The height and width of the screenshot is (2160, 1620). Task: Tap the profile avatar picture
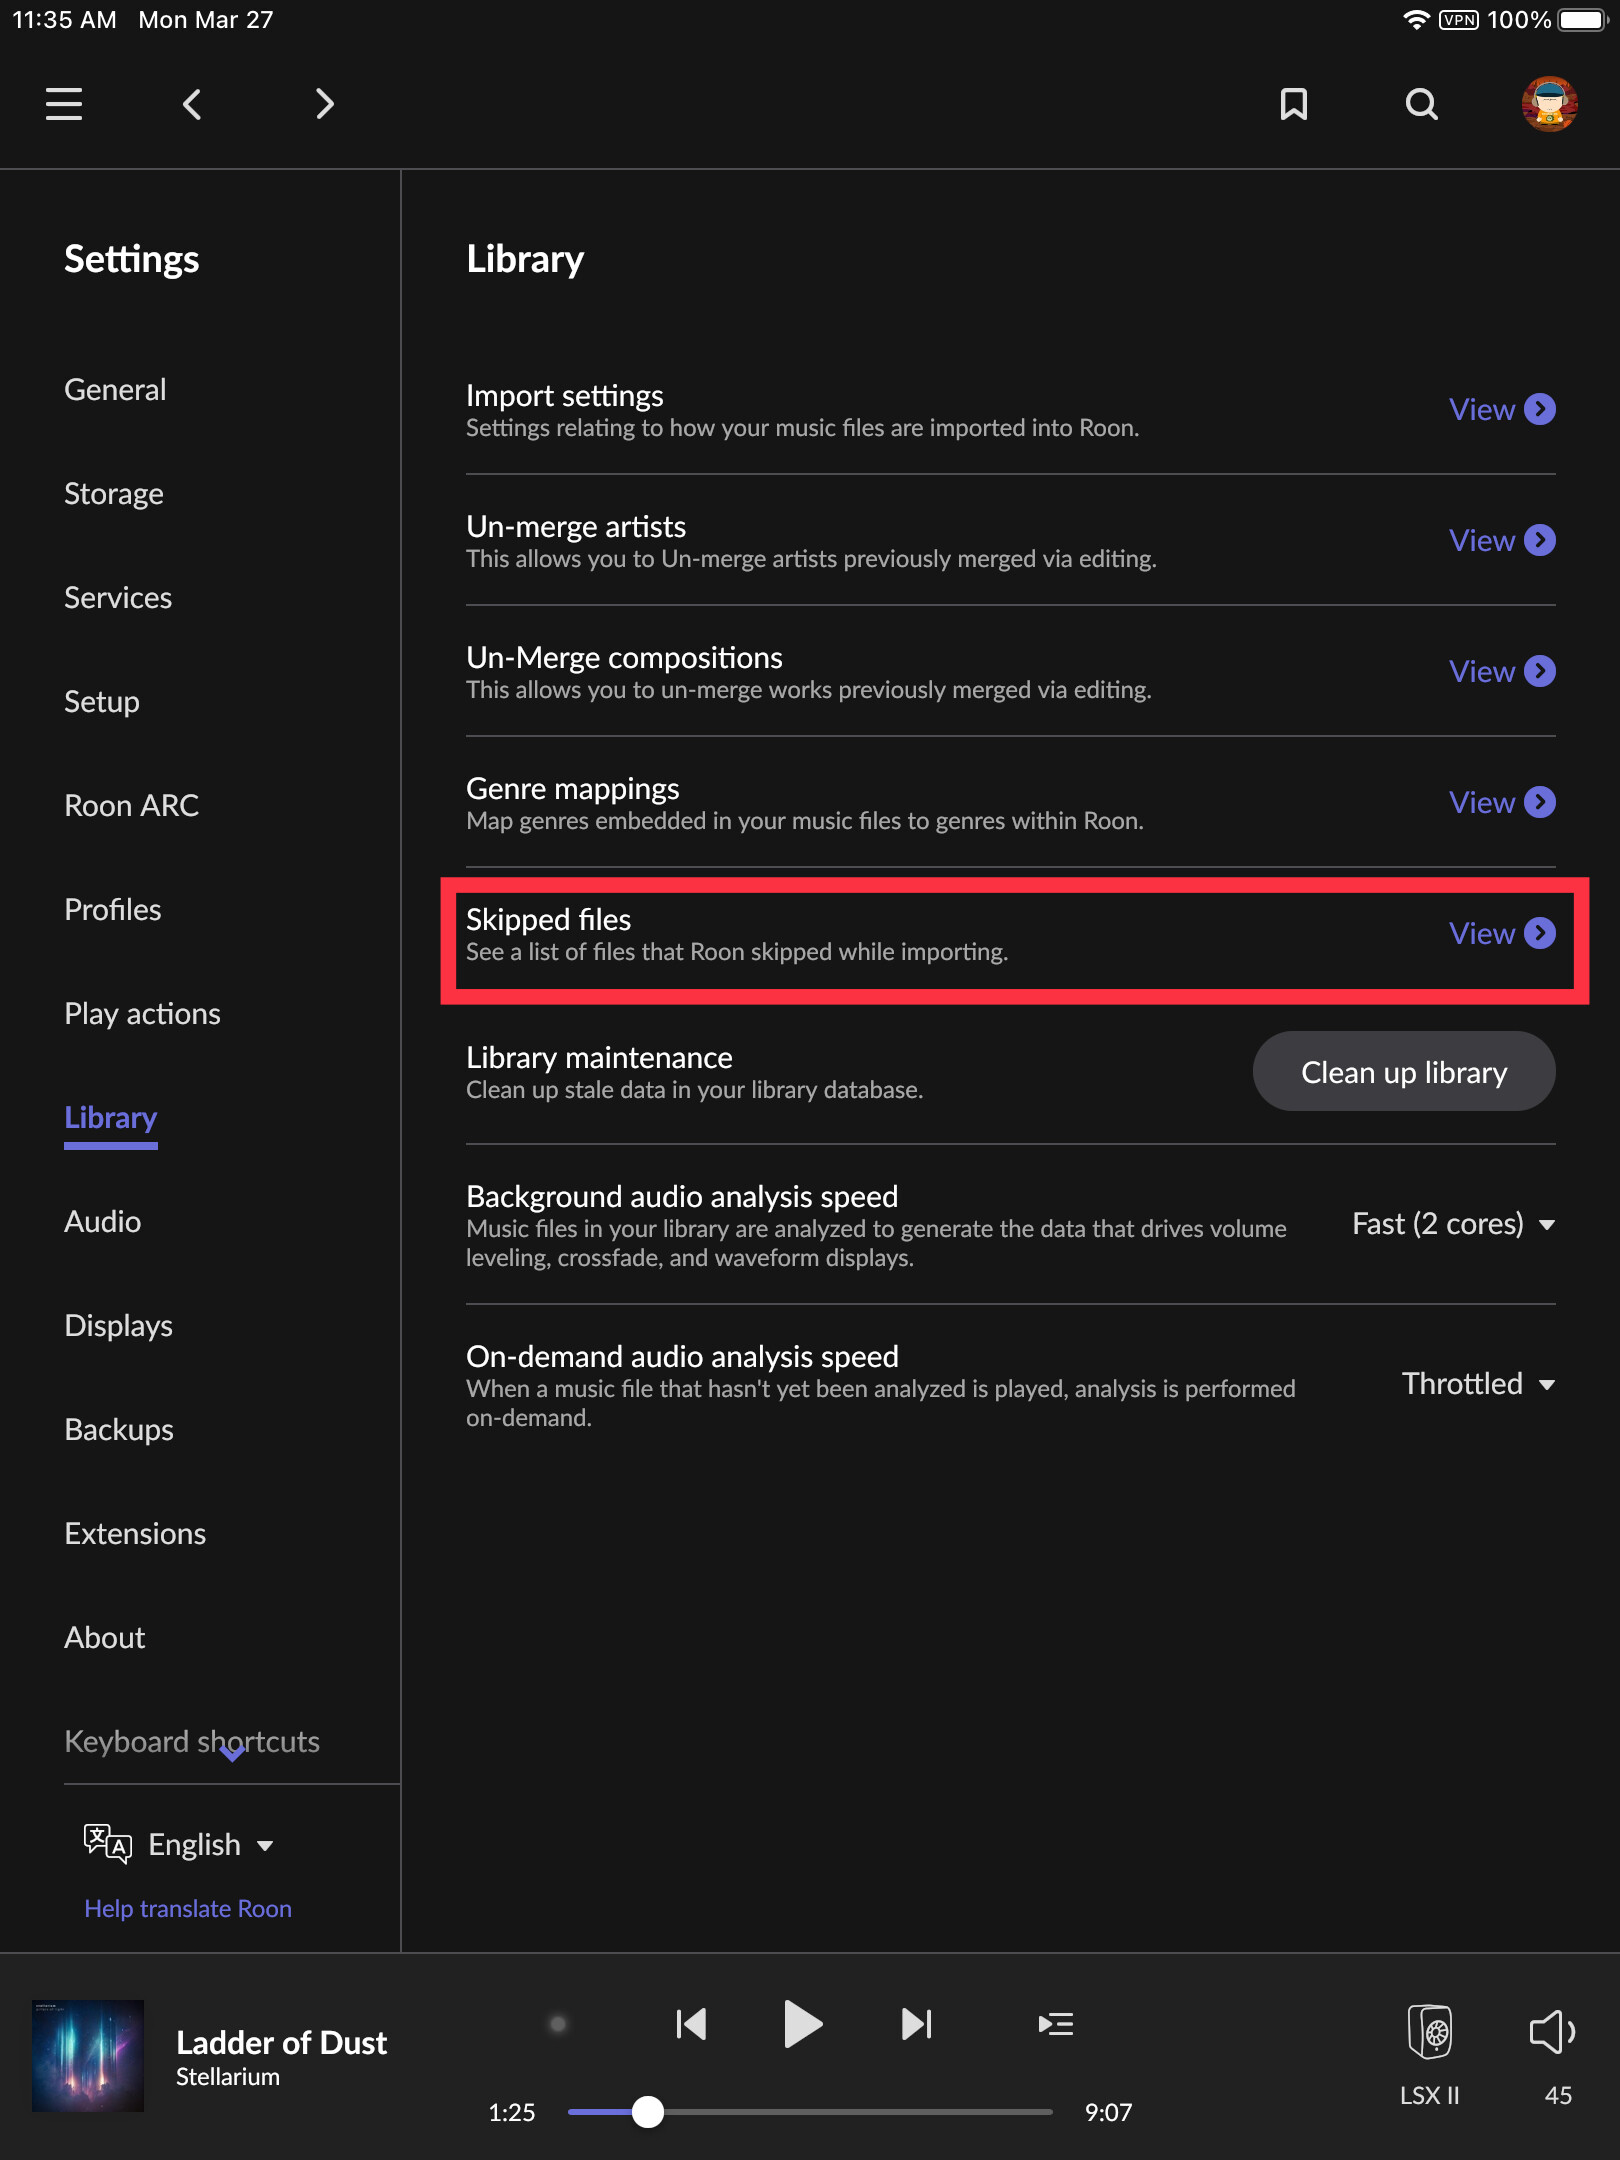(1549, 104)
